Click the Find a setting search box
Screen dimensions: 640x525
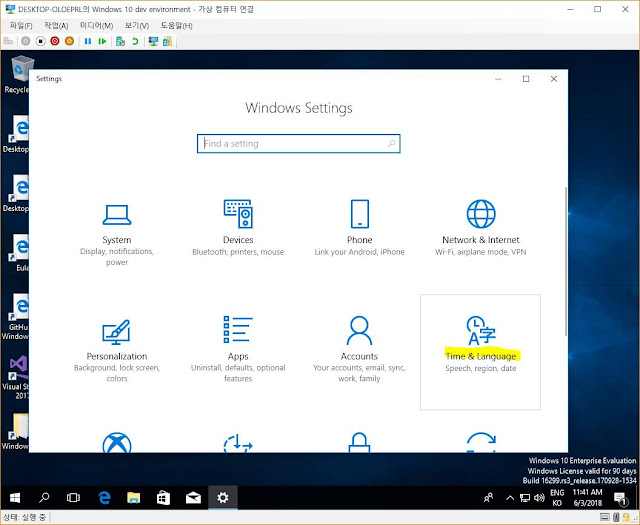[x=298, y=144]
